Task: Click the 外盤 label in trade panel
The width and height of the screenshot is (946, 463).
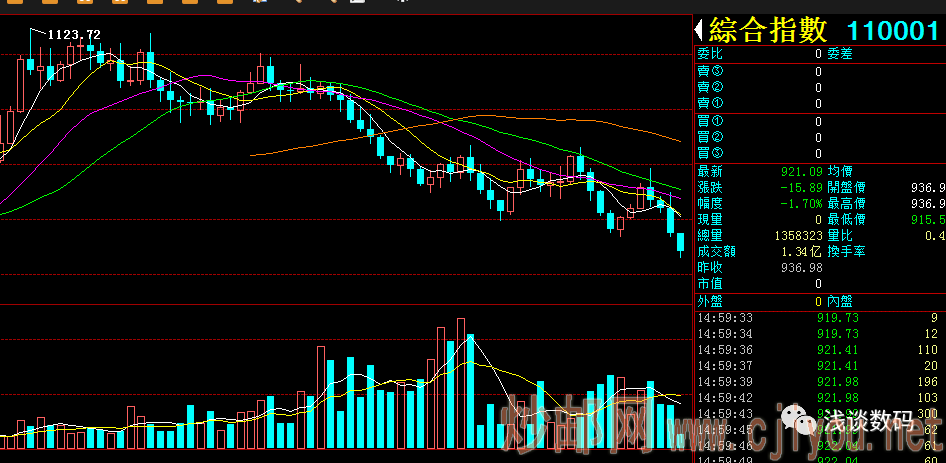Action: click(709, 301)
